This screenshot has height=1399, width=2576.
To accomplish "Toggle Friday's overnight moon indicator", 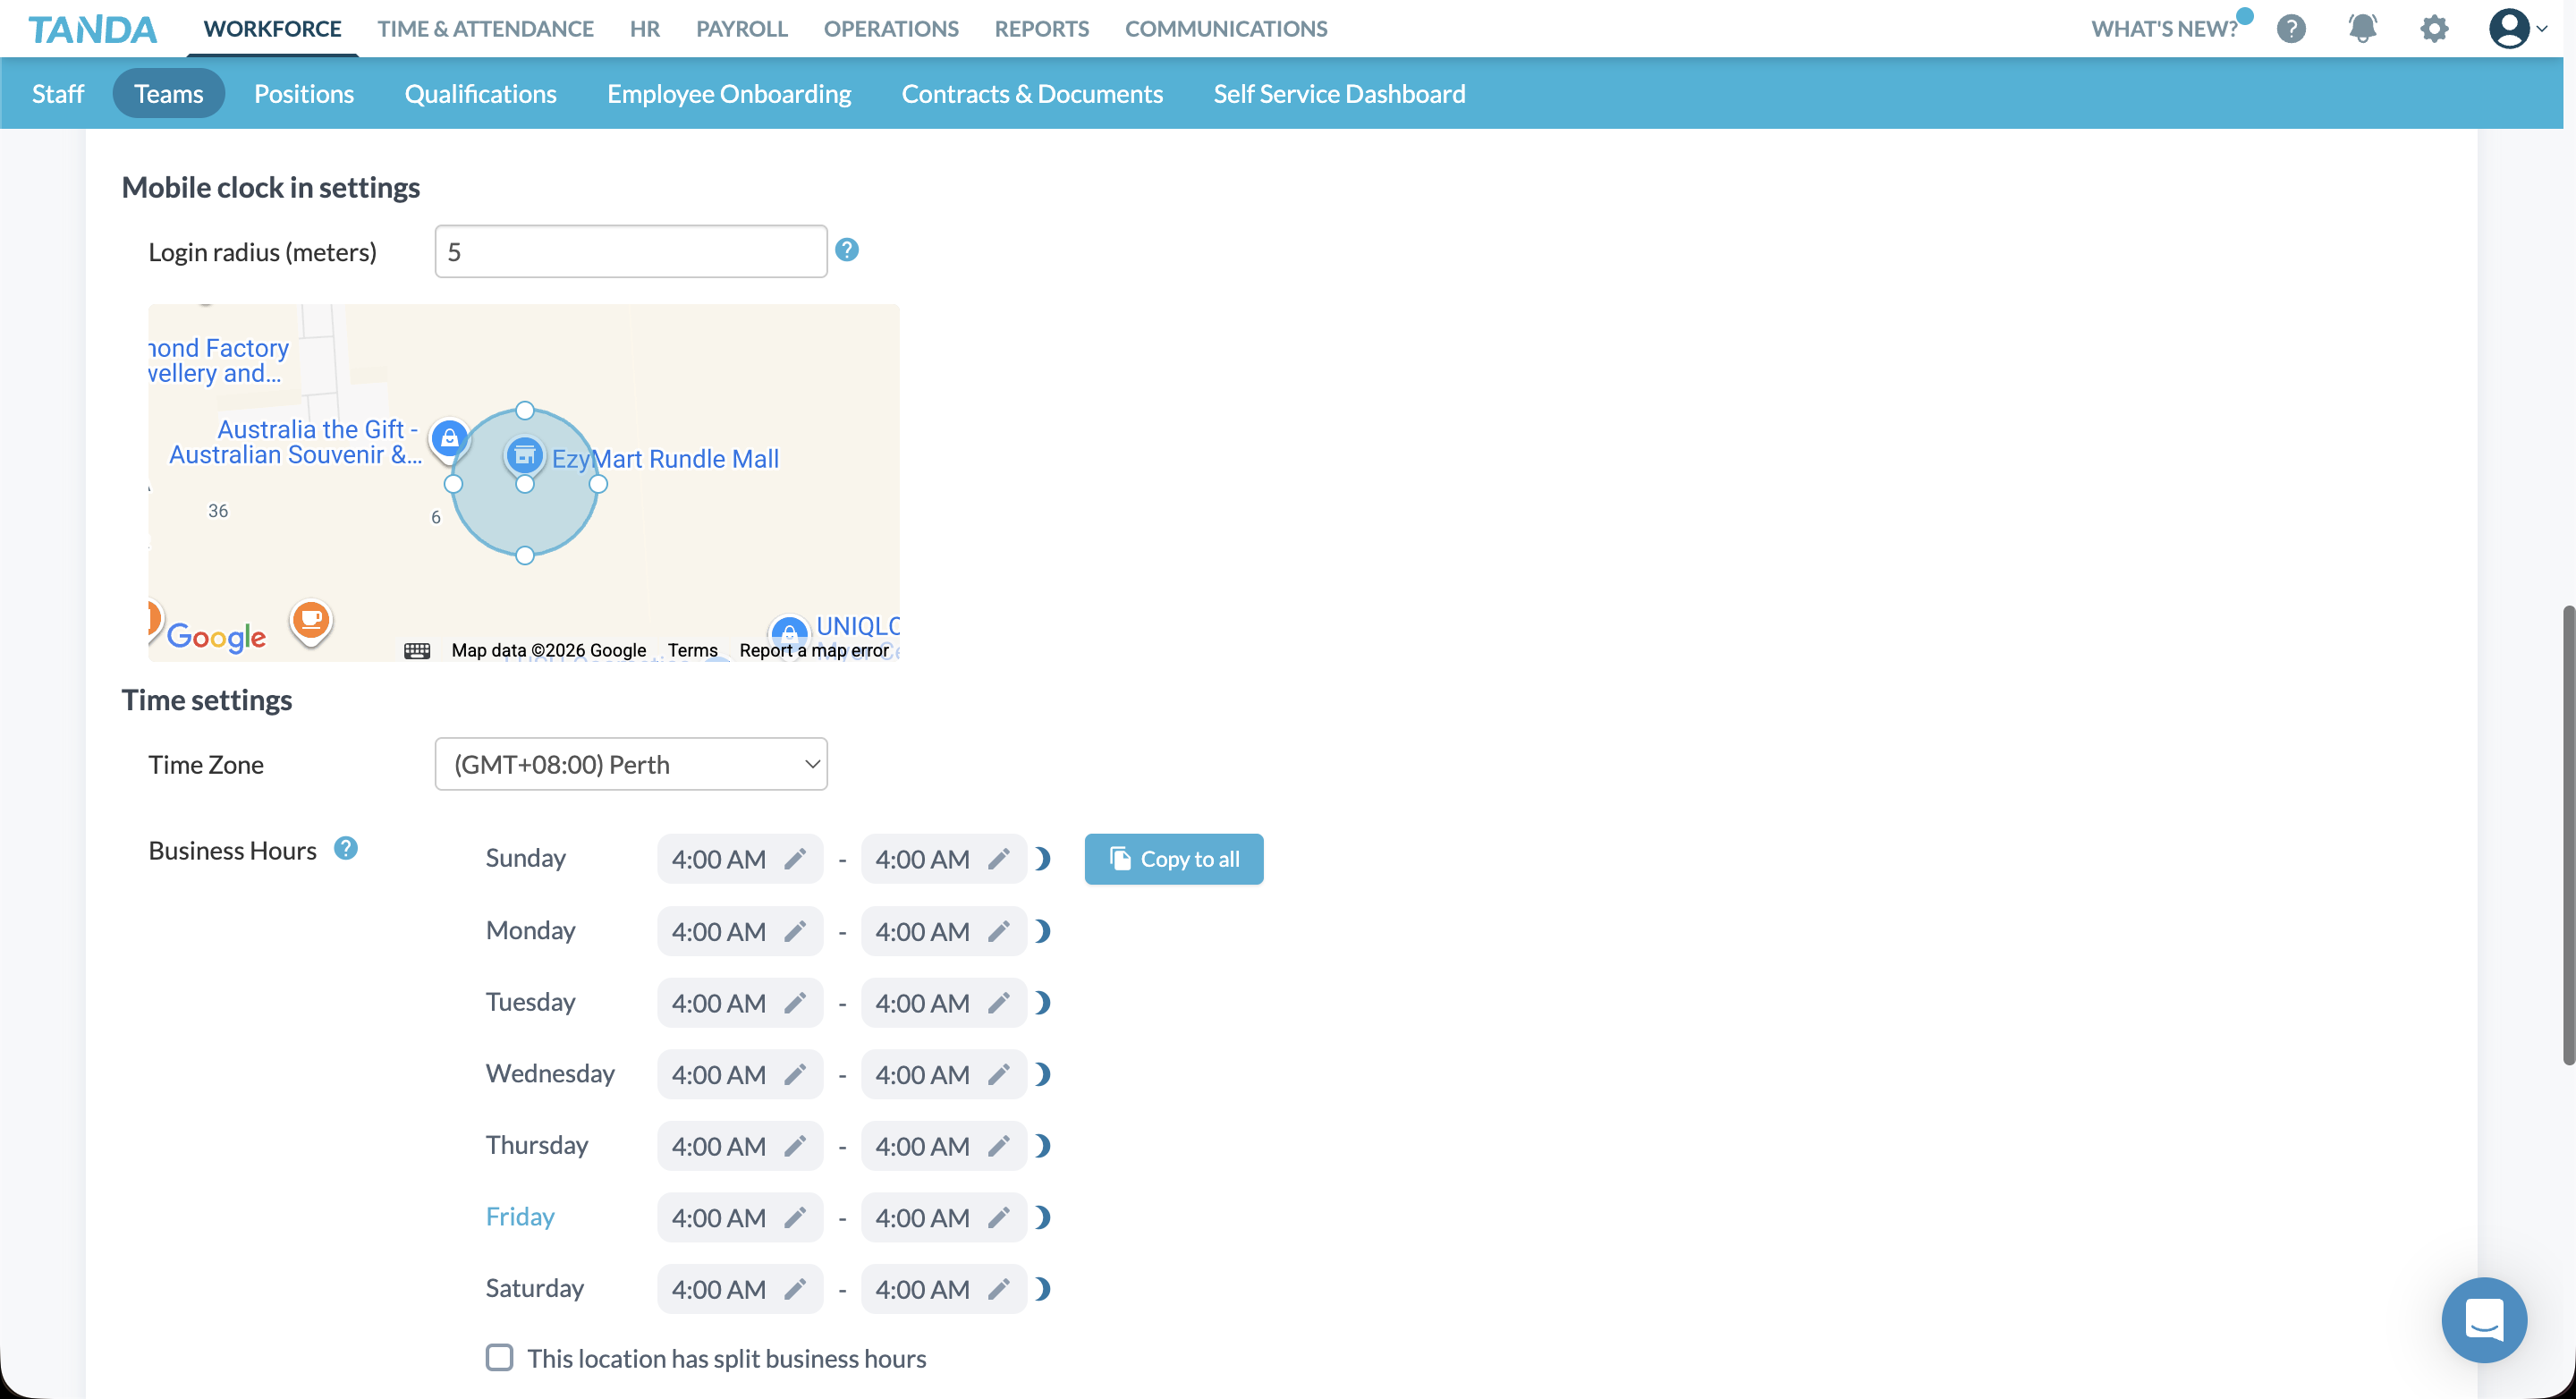I will [1045, 1217].
